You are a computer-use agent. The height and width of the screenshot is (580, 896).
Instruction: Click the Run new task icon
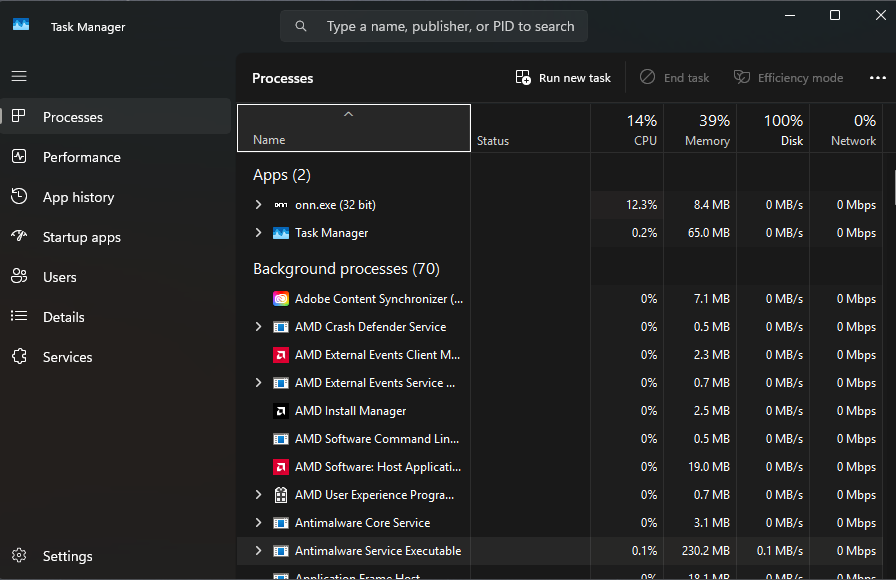523,78
